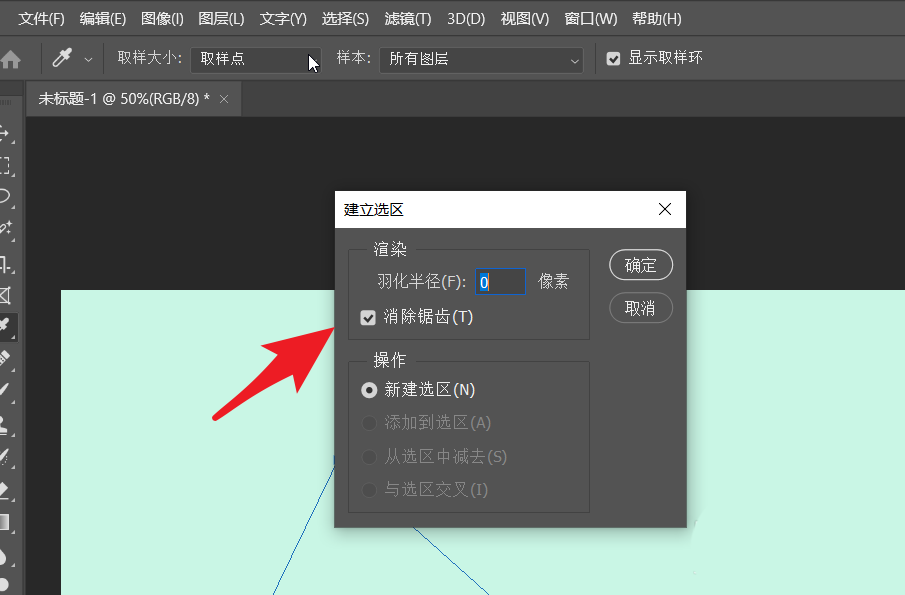Select the 与选区交叉(I) radio button

369,490
